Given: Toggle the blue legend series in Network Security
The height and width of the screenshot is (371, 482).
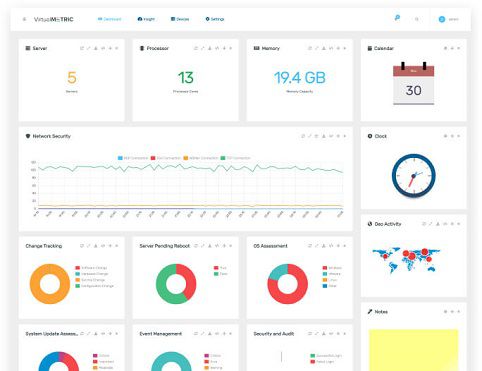Looking at the screenshot, I should coord(133,158).
